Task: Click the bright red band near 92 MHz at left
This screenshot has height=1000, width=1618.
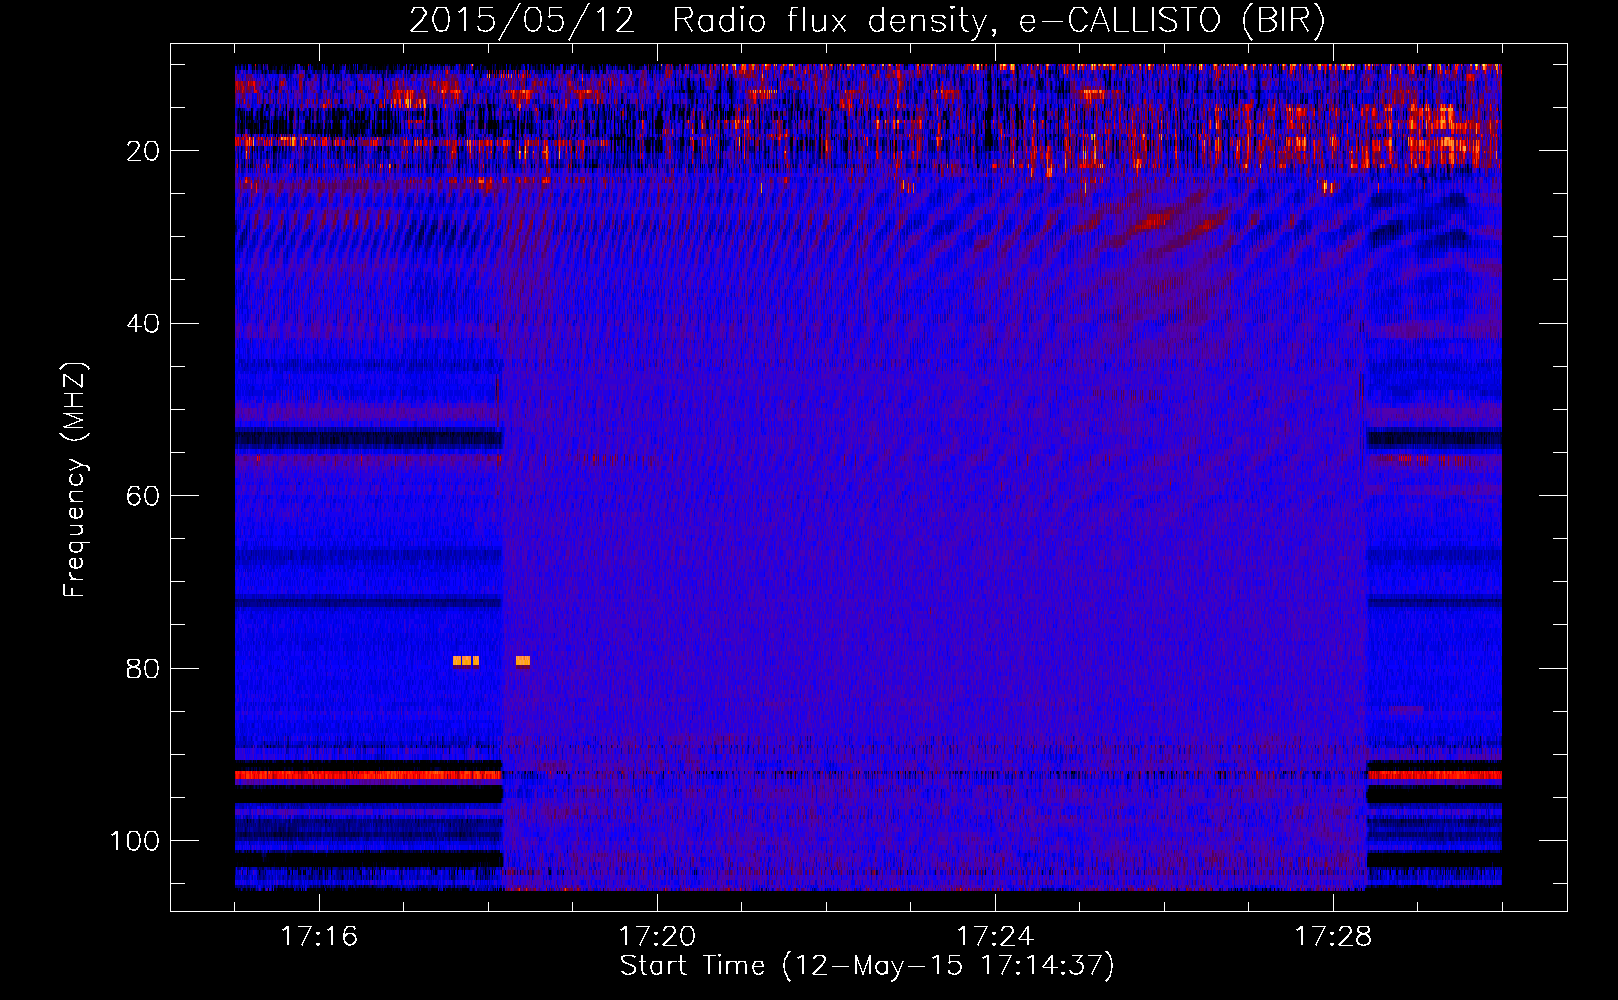Action: 368,776
